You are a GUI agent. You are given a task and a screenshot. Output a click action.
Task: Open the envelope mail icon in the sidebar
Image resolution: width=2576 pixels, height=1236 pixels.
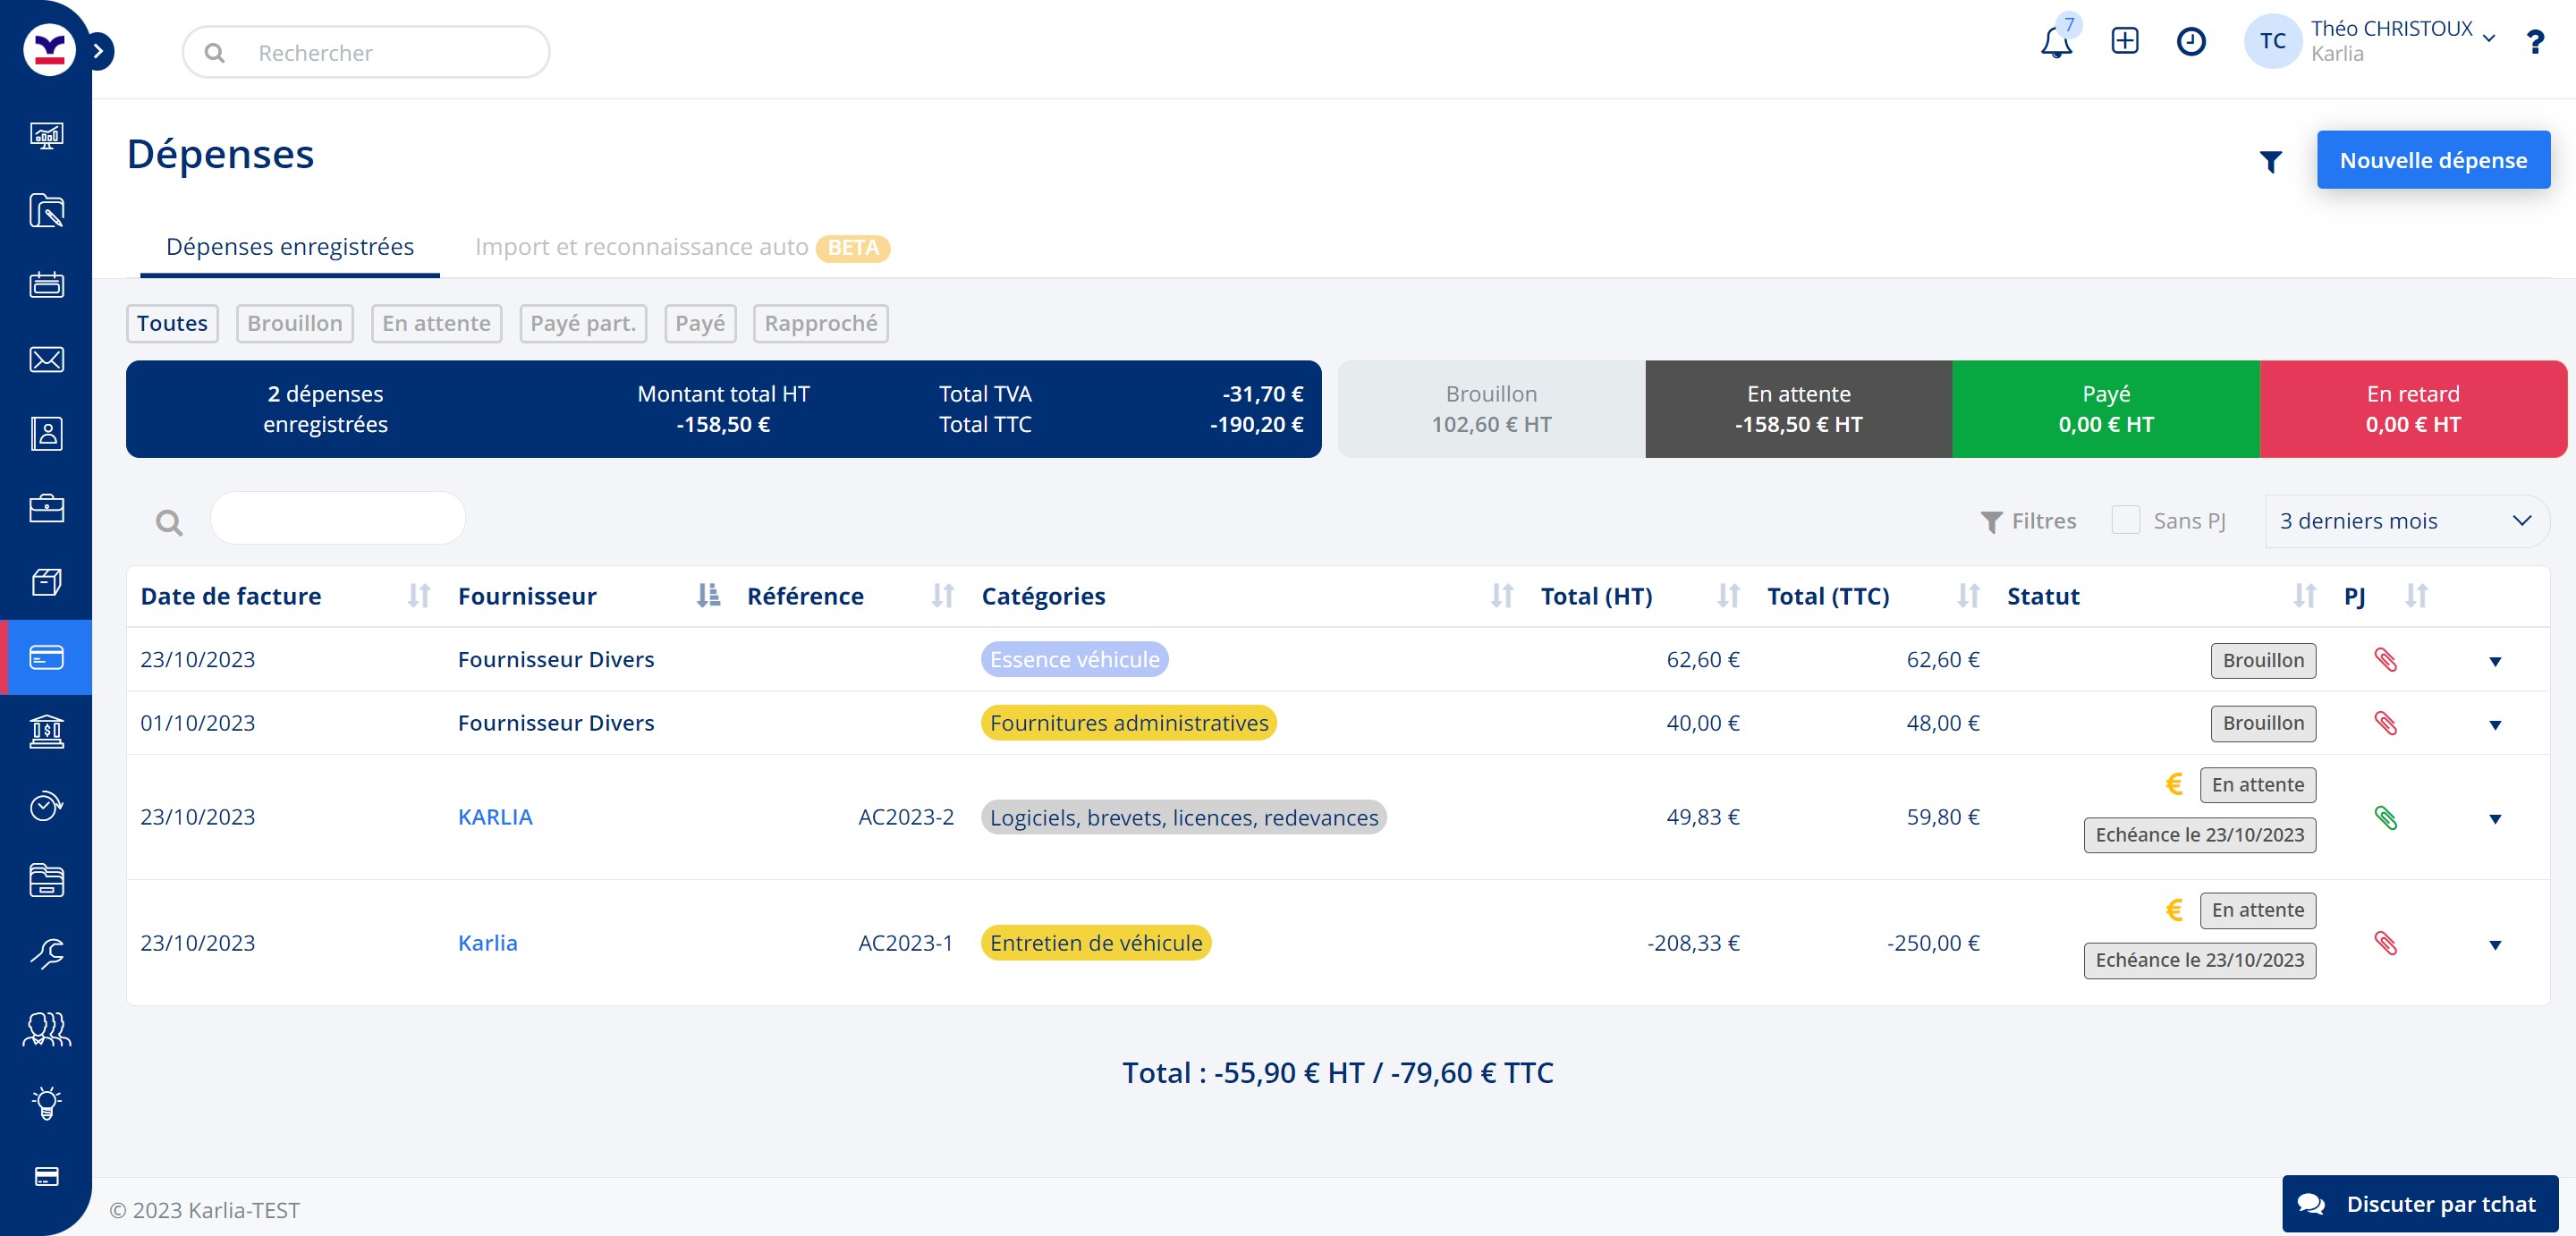click(x=46, y=359)
